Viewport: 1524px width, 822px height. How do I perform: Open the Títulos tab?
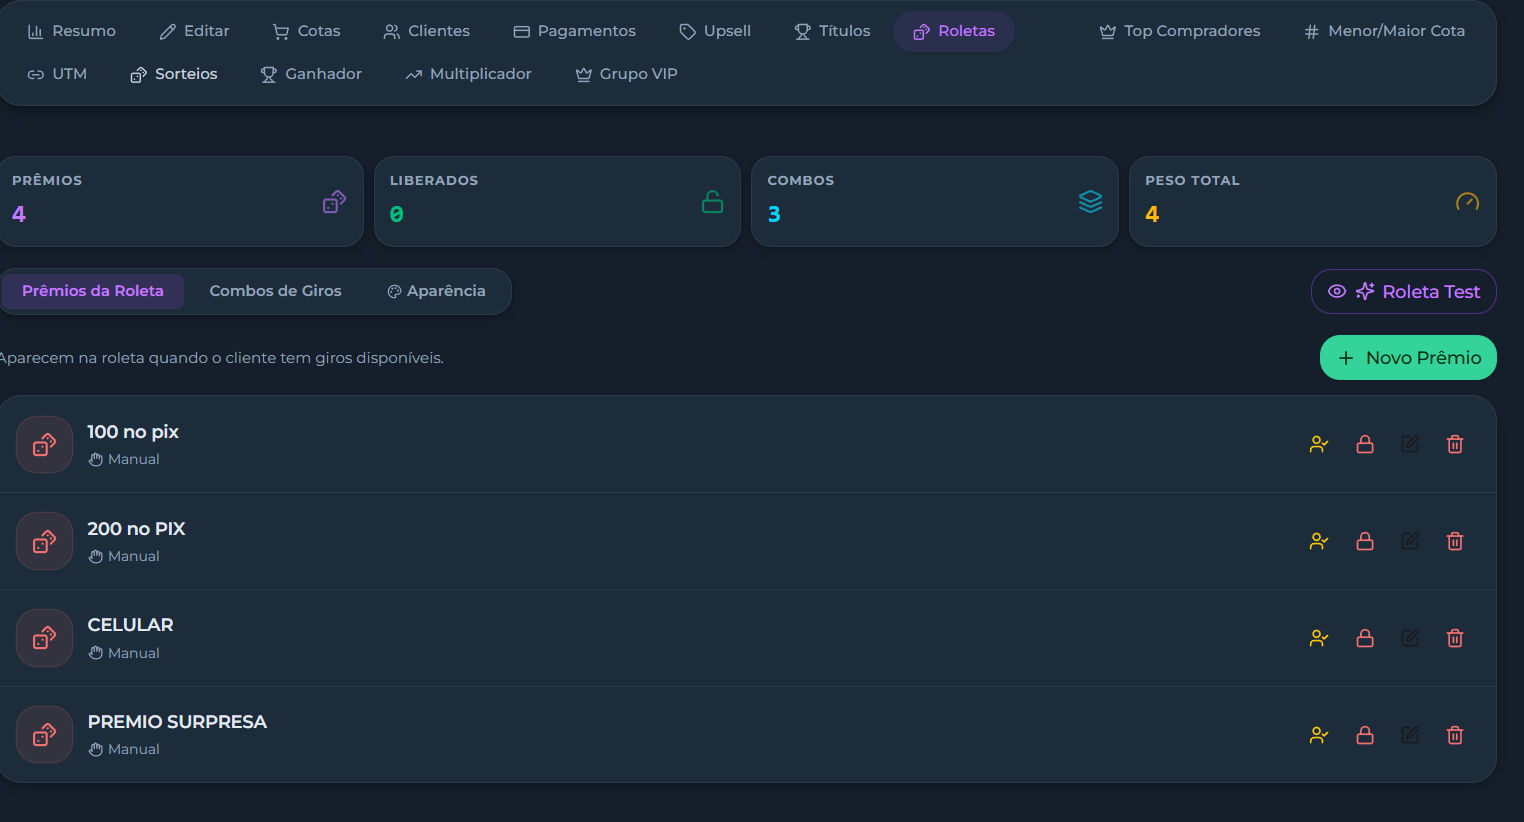(x=832, y=31)
